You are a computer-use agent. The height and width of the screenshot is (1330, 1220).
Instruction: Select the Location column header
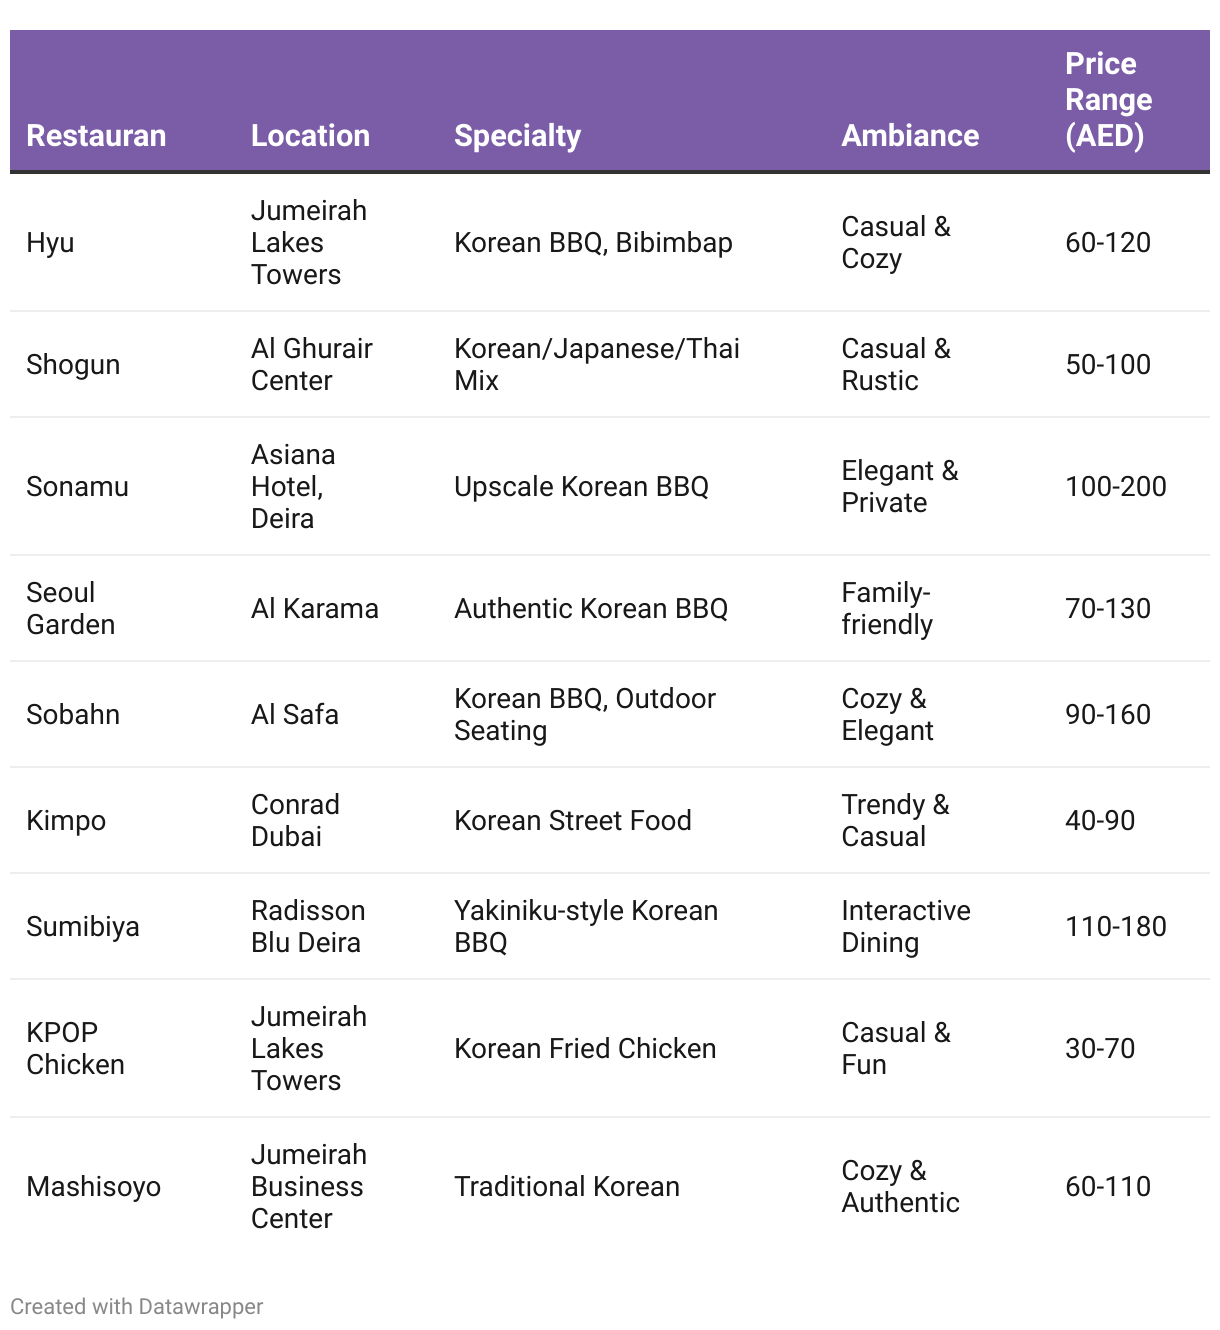(310, 136)
